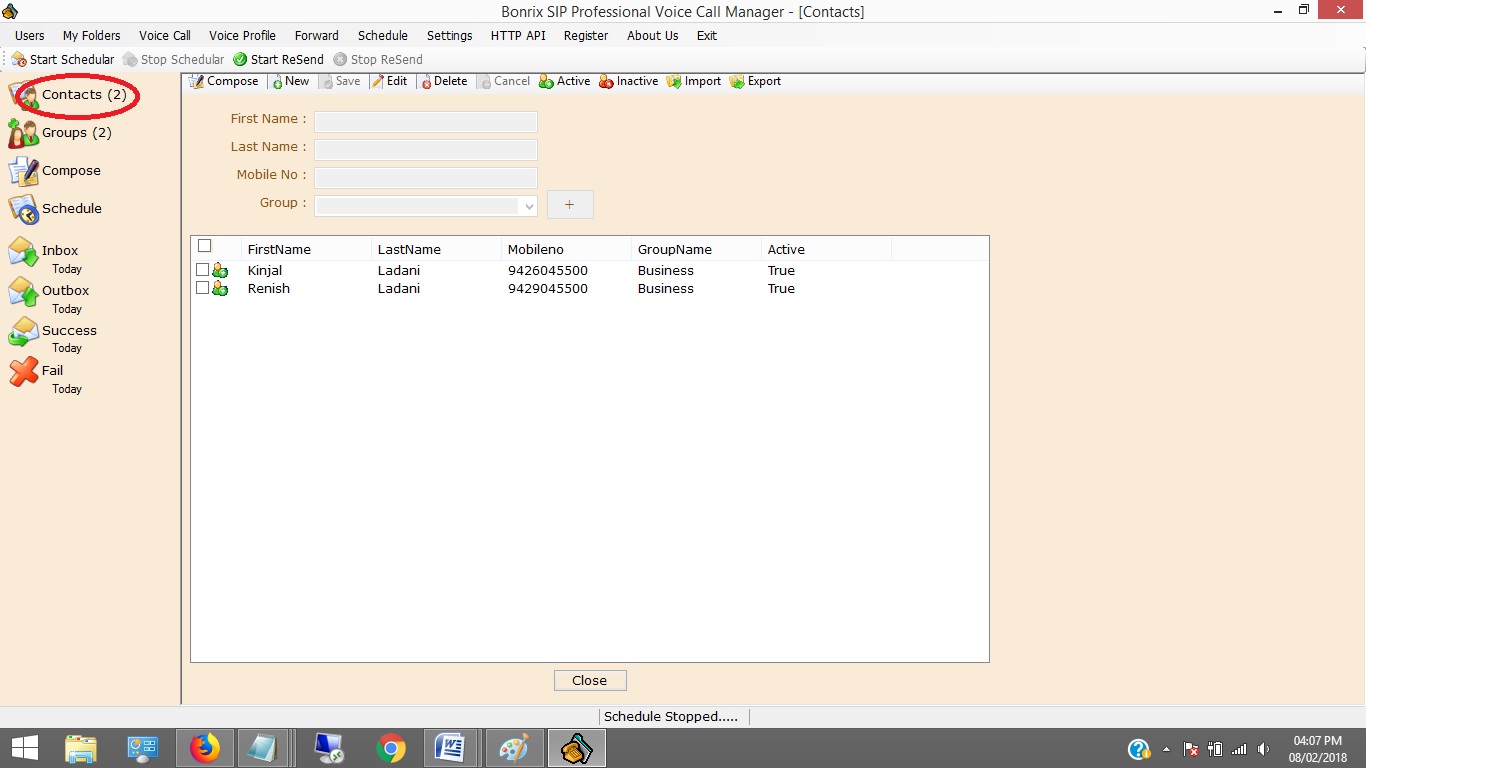Click the Close button
The image size is (1503, 768).
[x=590, y=680]
